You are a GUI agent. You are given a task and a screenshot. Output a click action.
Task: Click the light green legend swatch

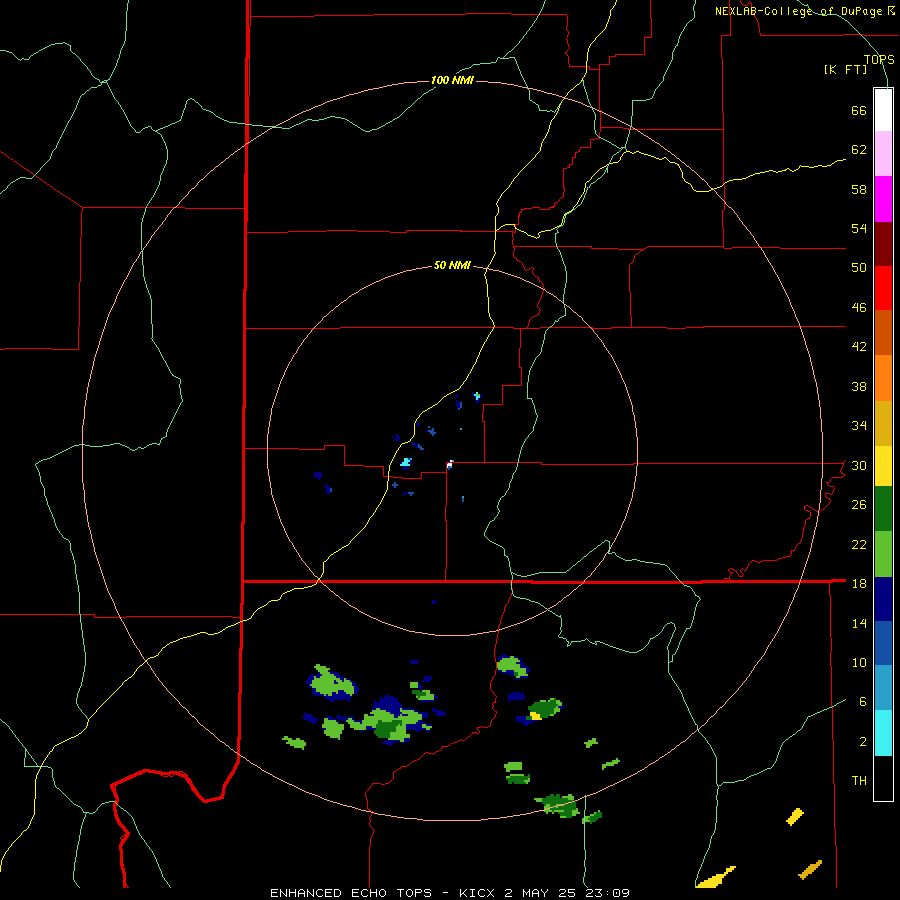click(883, 554)
